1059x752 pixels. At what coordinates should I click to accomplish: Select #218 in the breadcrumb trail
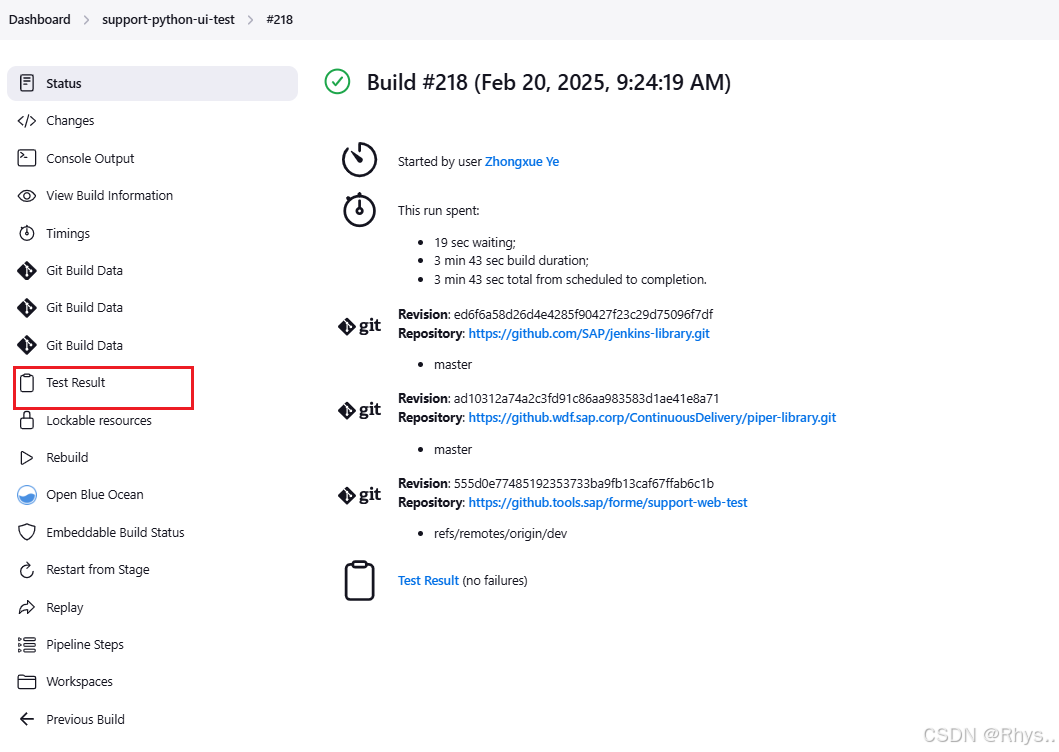click(280, 20)
